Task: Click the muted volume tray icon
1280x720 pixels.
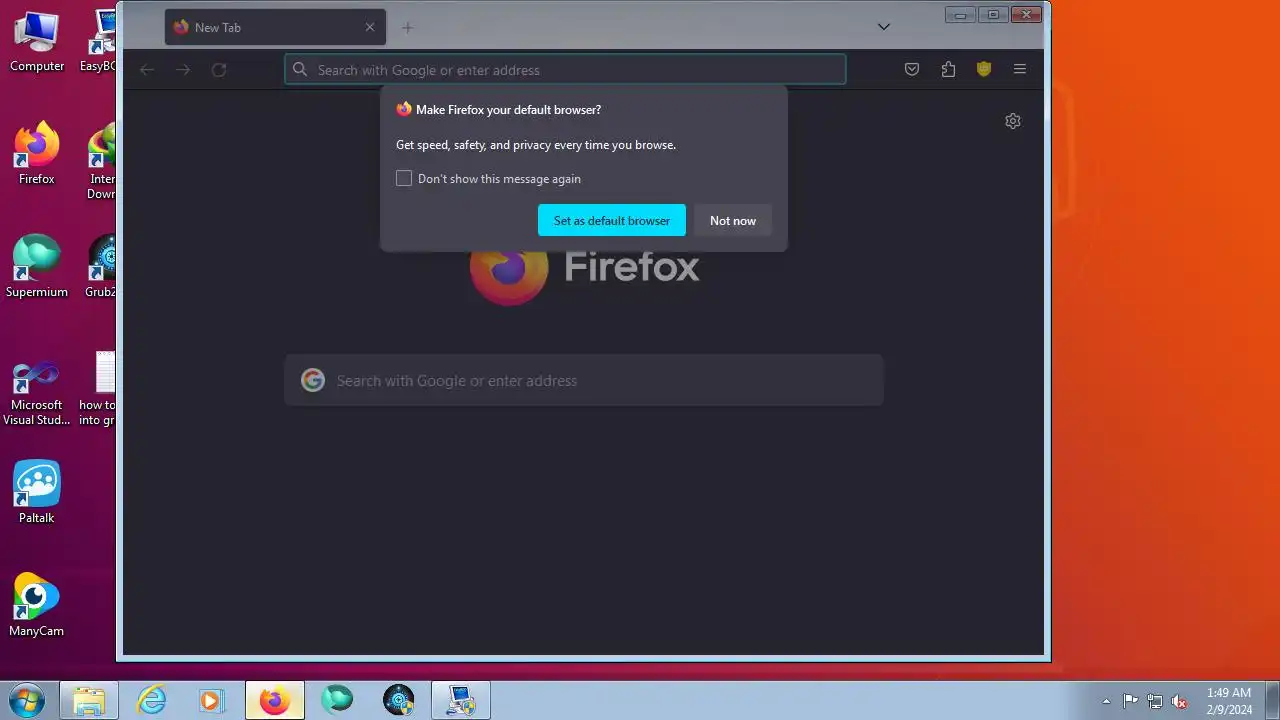Action: point(1180,701)
